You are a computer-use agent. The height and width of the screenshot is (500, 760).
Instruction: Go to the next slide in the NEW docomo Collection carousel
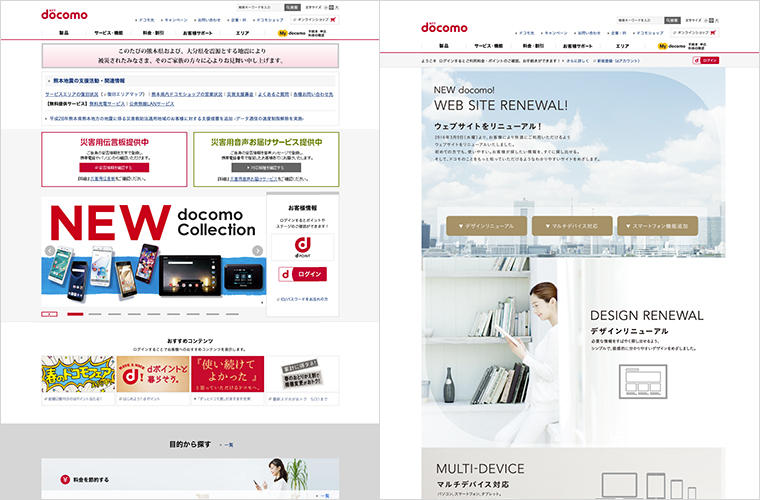click(257, 250)
